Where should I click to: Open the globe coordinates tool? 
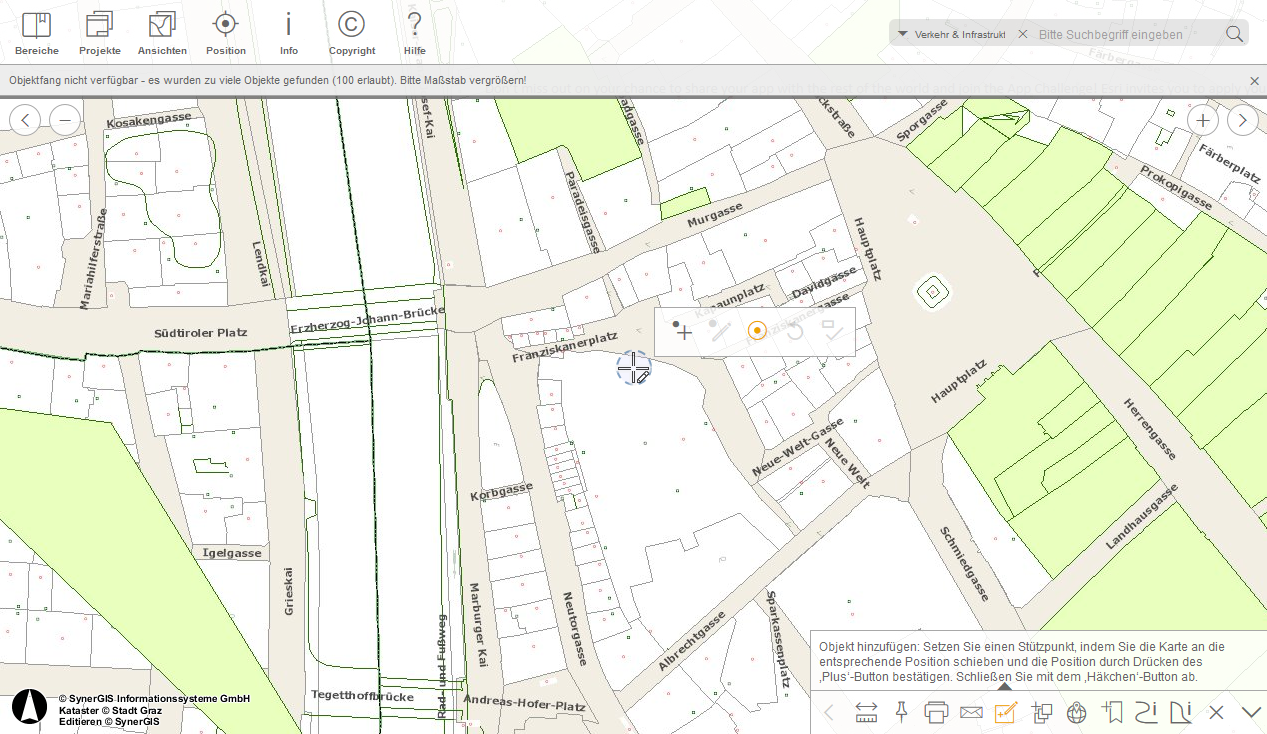point(1076,712)
